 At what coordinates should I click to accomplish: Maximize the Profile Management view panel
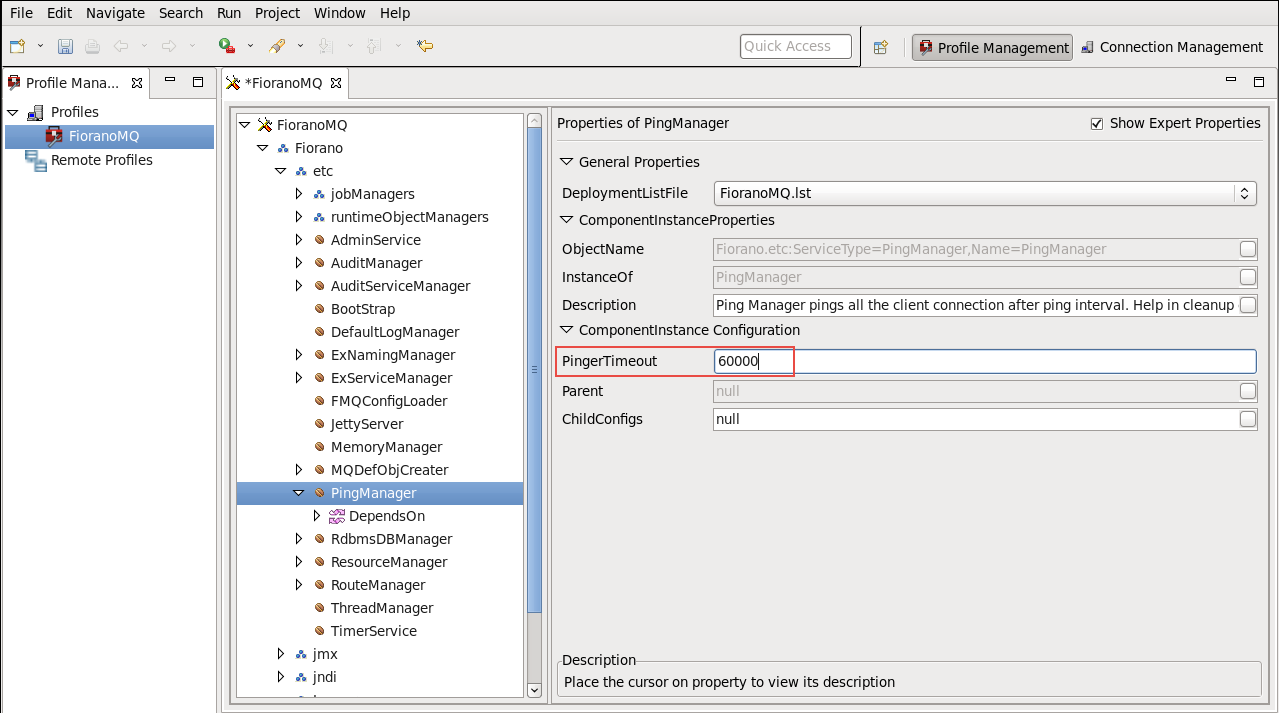click(198, 82)
